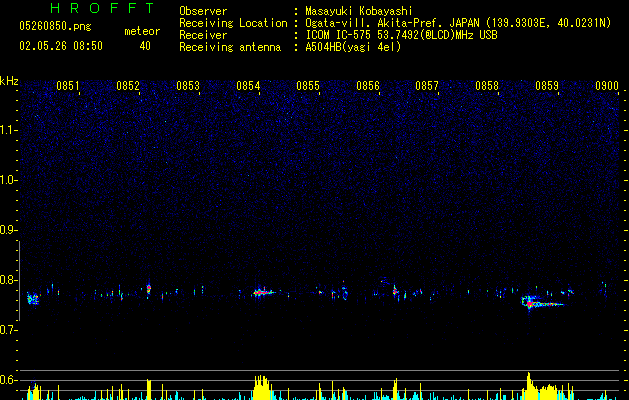Viewport: 629px width, 400px height.
Task: Click the 0855 time marker
Action: pyautogui.click(x=308, y=86)
